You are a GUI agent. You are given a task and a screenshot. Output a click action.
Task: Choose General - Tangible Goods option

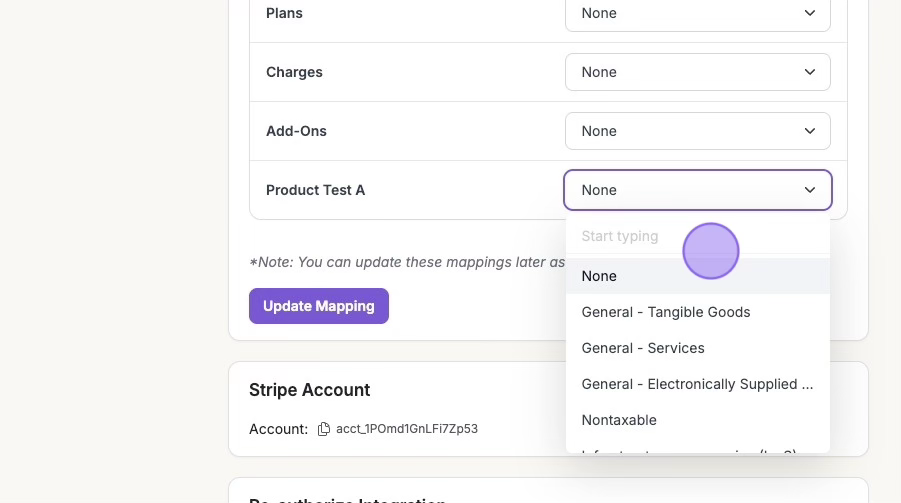[665, 312]
